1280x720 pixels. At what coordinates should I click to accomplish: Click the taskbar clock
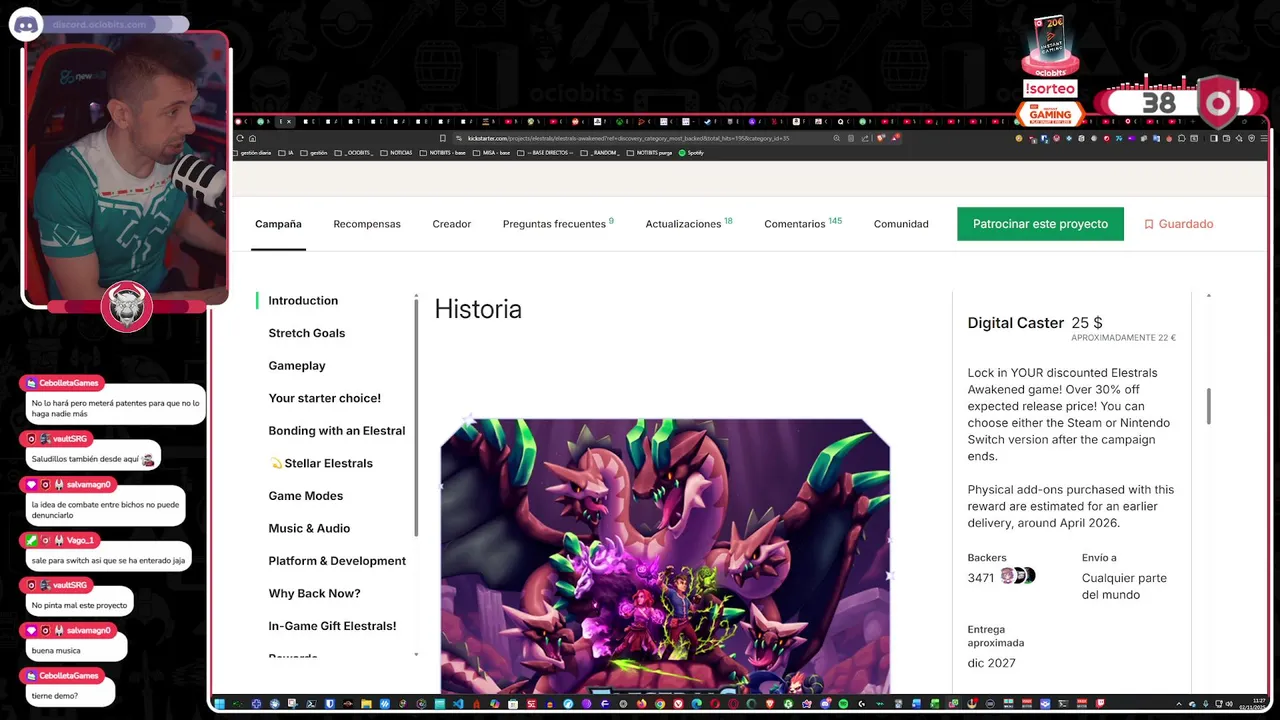[x=1254, y=703]
